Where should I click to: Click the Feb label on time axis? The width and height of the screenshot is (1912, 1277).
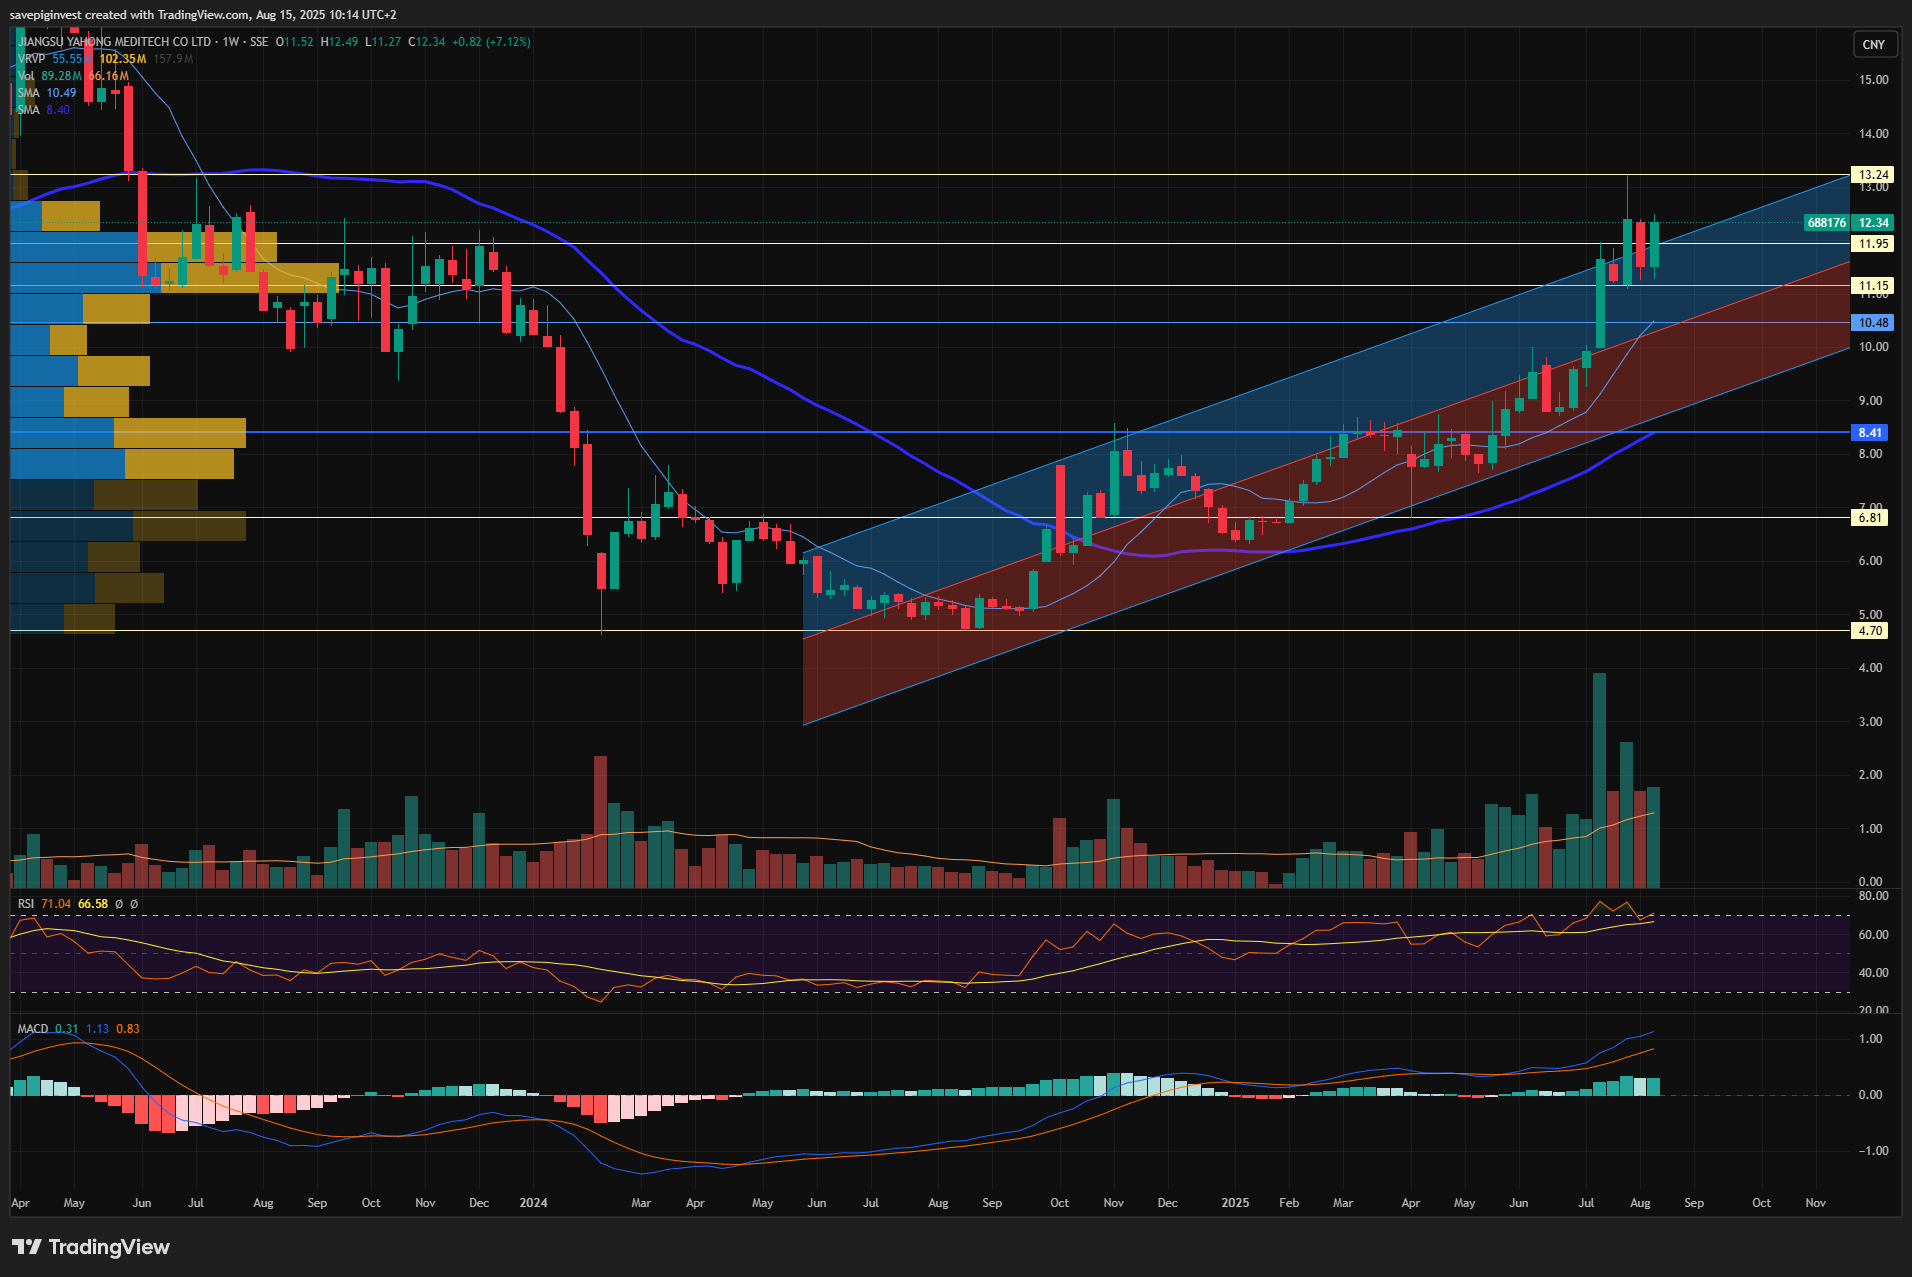pos(1289,1203)
